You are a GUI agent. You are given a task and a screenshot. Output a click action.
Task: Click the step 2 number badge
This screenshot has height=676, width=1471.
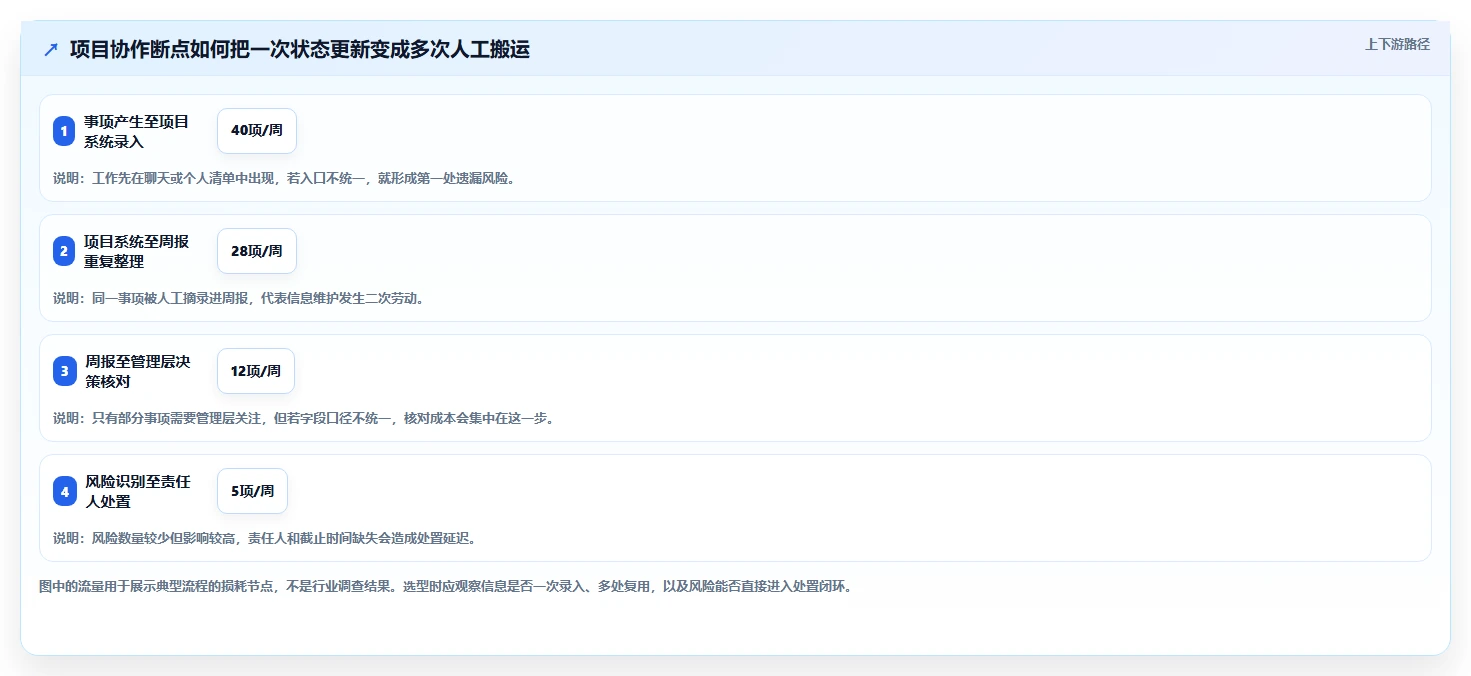tap(64, 251)
